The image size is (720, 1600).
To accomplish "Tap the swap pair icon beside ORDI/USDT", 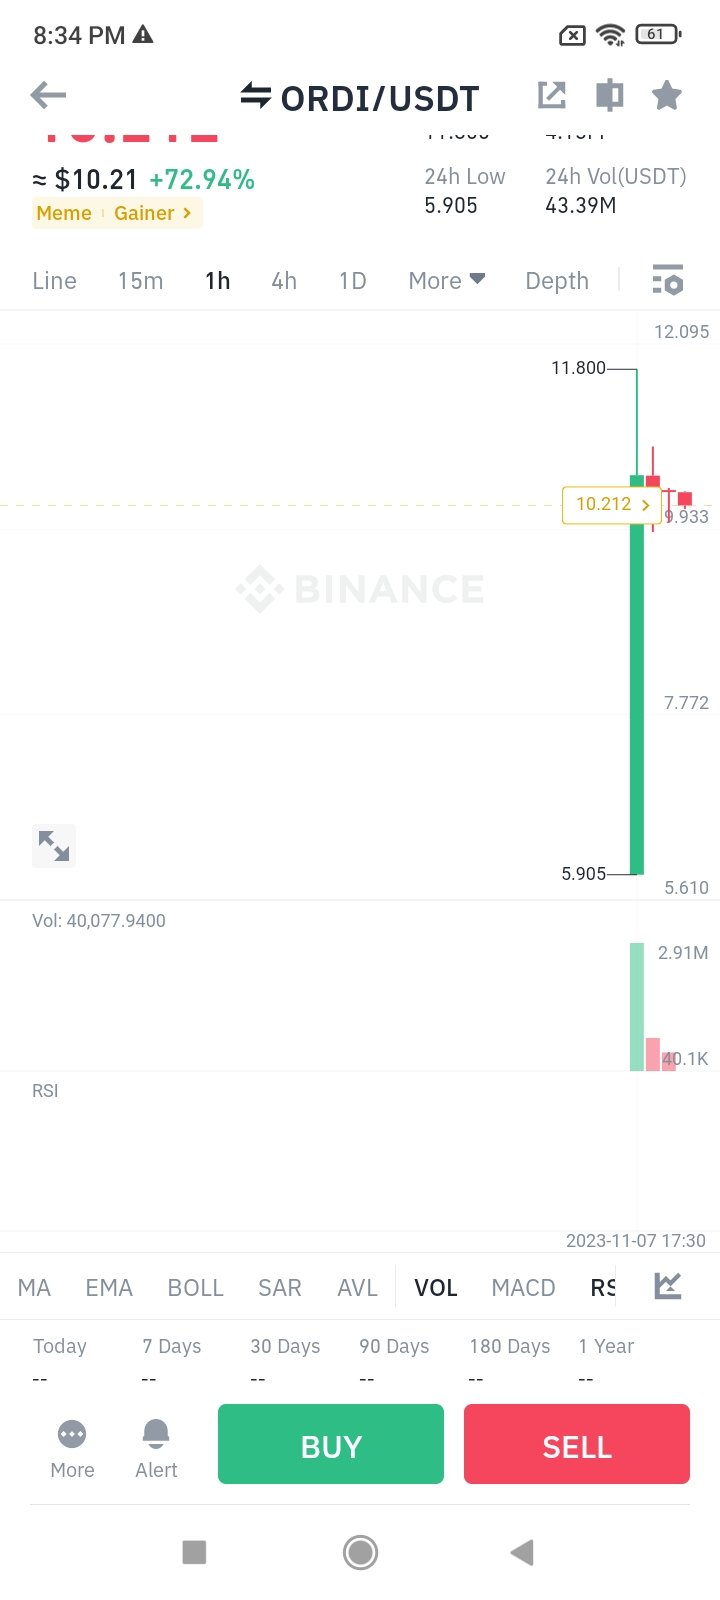I will (x=256, y=96).
